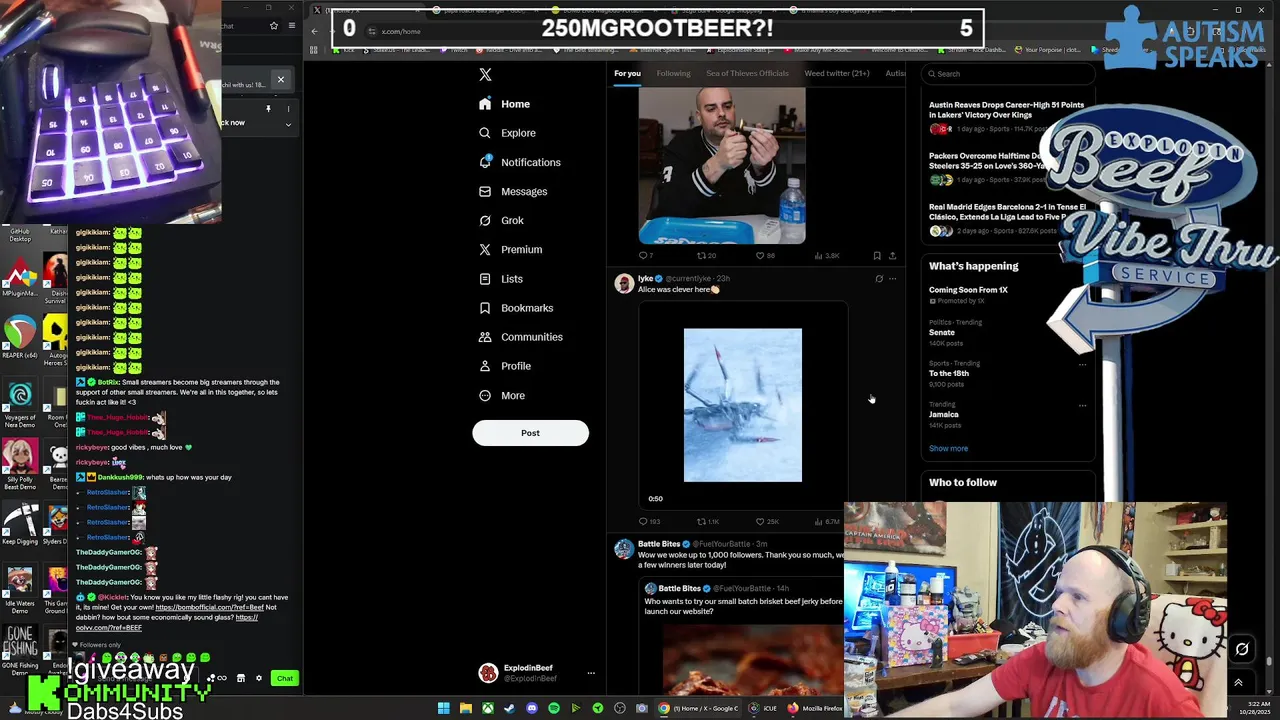Viewport: 1280px width, 720px height.
Task: Open File Explorer from the taskbar
Action: coord(465,708)
